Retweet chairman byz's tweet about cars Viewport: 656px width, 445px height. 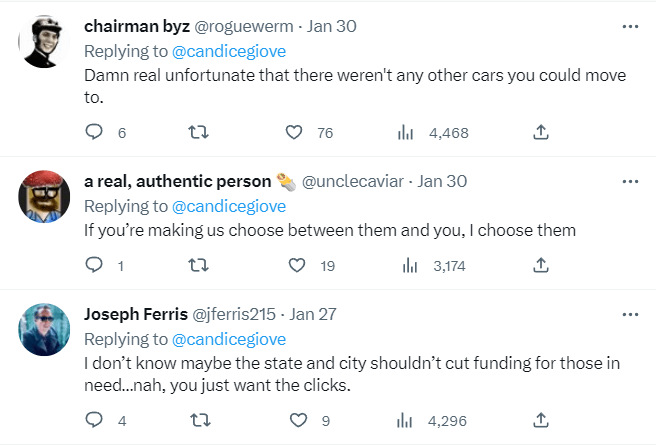pyautogui.click(x=198, y=132)
